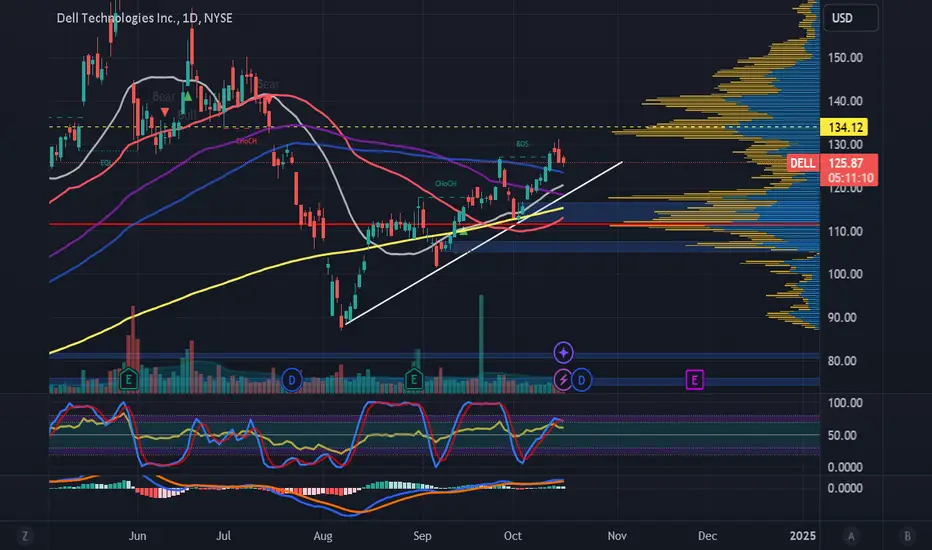The image size is (932, 550).
Task: Open the October dividend D marker
Action: [x=582, y=379]
